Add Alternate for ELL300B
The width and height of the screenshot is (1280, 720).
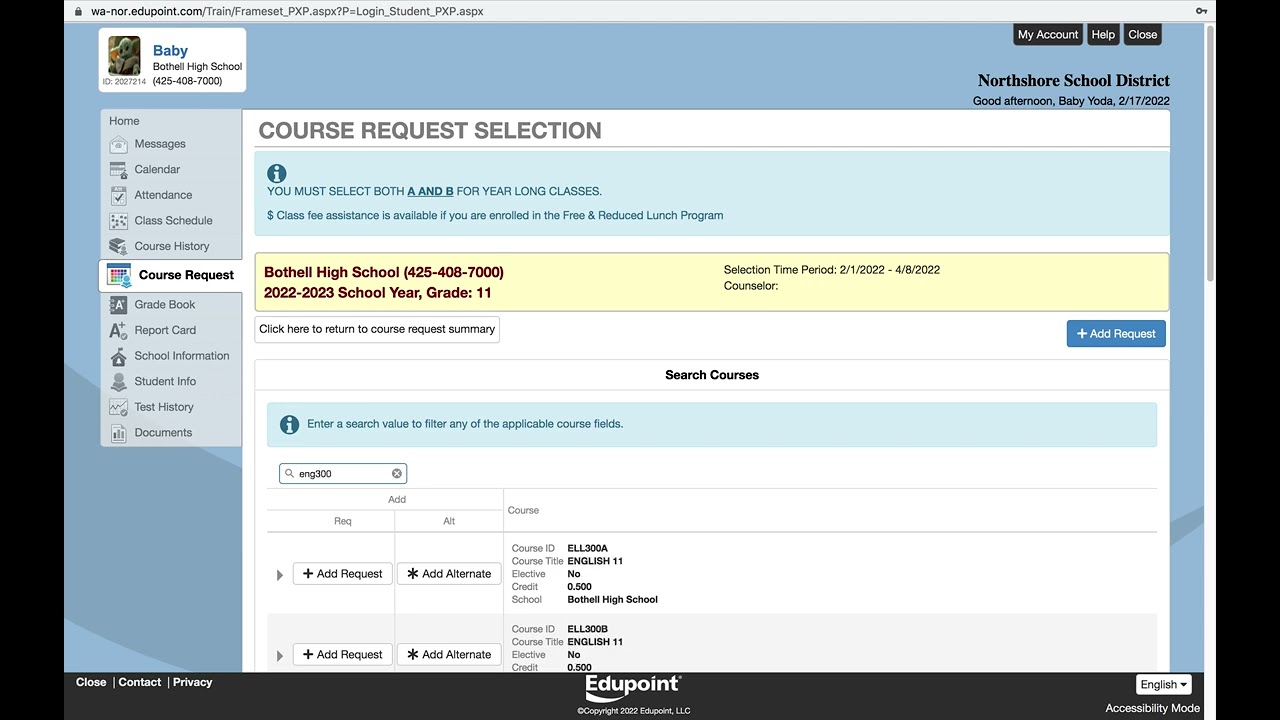(x=449, y=655)
